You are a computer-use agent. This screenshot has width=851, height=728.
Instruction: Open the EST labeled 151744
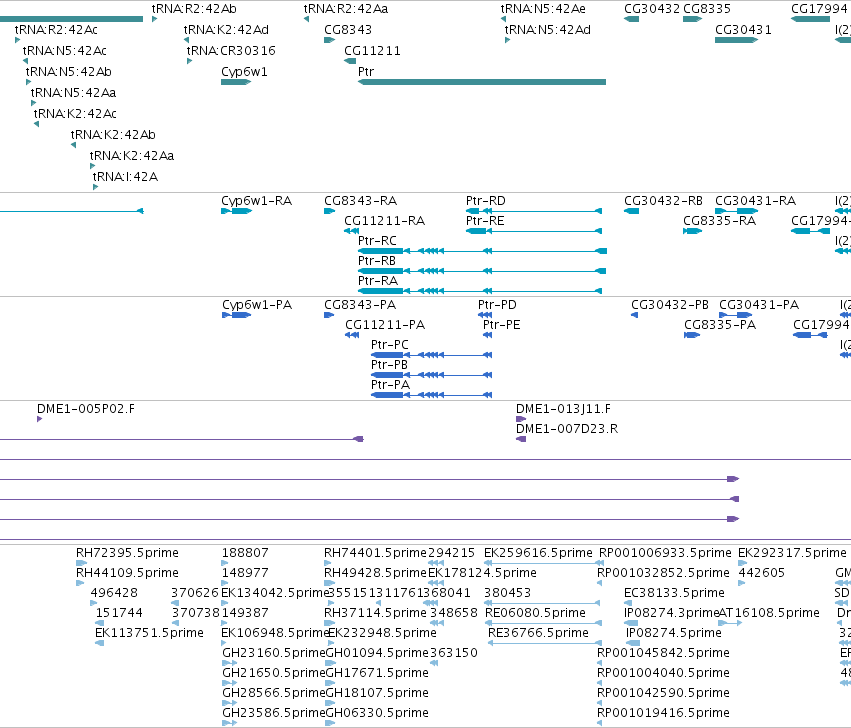(x=119, y=613)
